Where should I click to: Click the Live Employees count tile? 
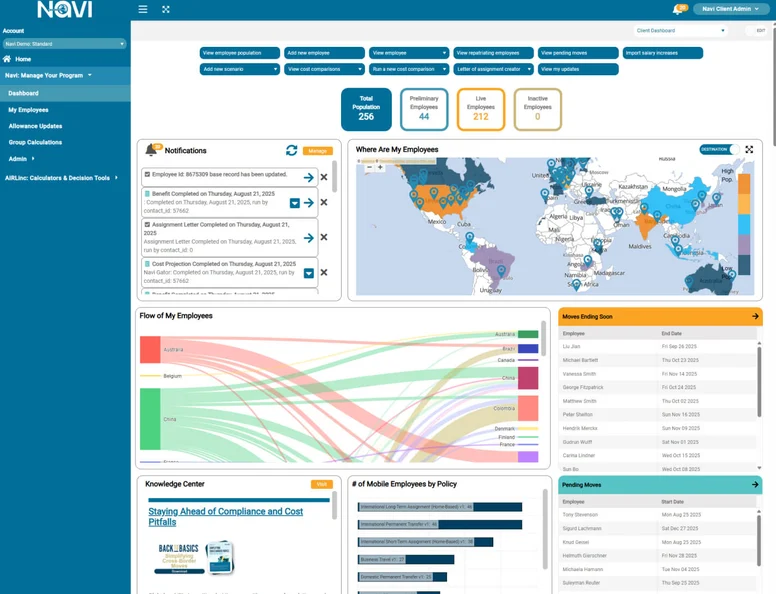tap(481, 110)
